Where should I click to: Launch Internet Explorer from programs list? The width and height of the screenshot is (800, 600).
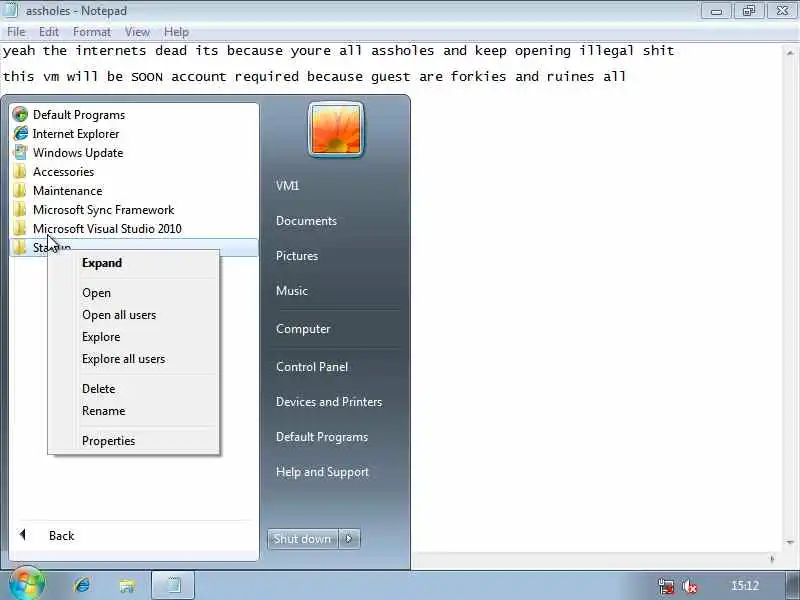(x=134, y=134)
